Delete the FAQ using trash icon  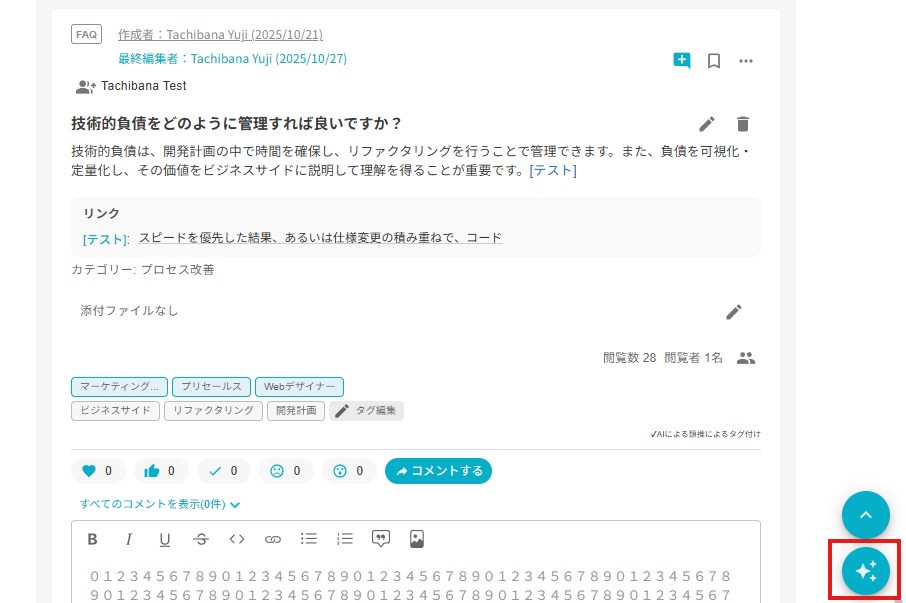point(742,124)
